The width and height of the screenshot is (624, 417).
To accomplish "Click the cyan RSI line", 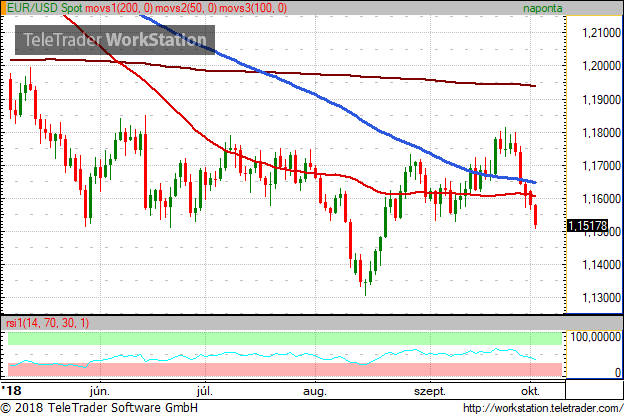I will 273,356.
